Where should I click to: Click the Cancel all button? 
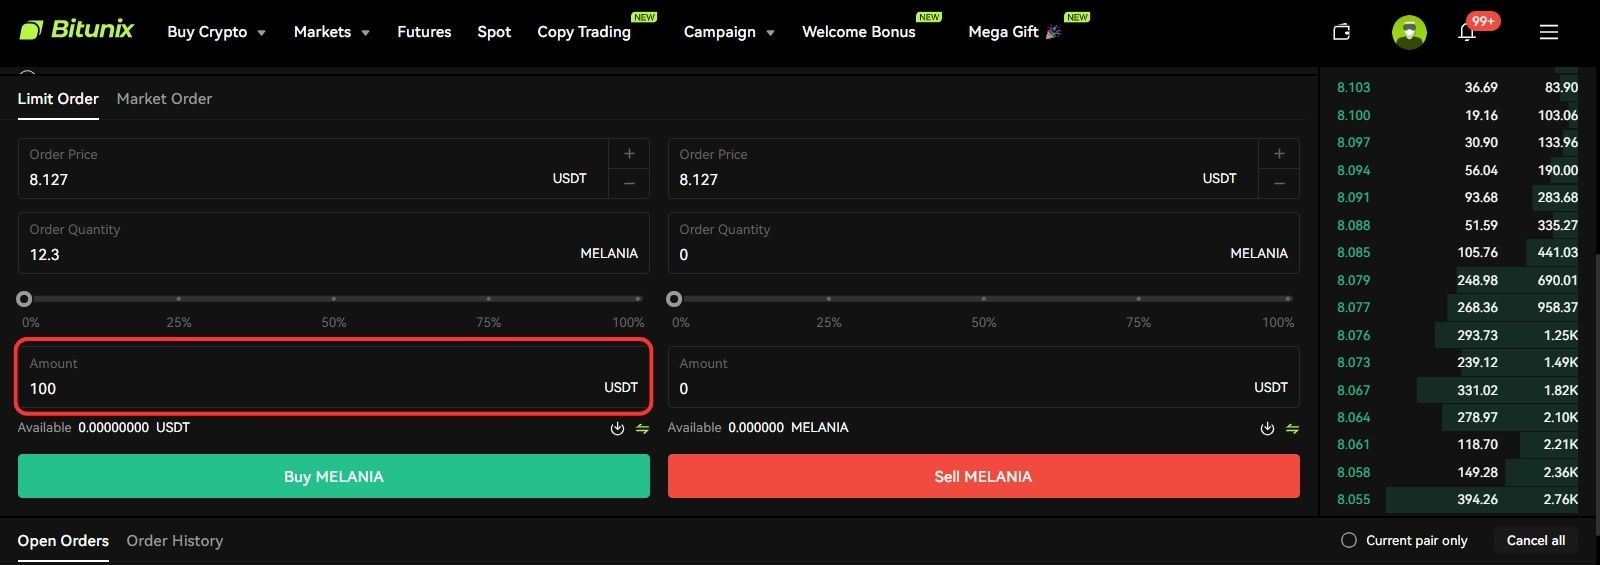(x=1536, y=540)
